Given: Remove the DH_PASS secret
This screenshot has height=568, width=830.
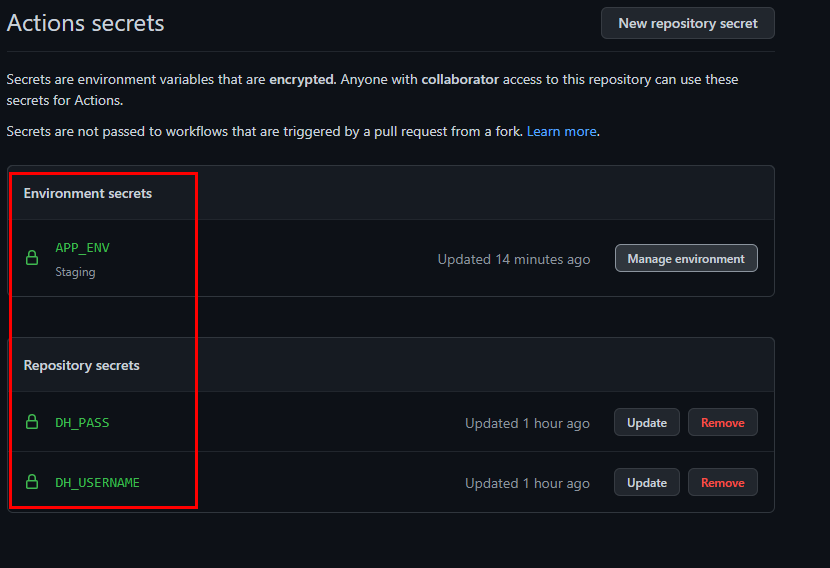Looking at the screenshot, I should 723,422.
